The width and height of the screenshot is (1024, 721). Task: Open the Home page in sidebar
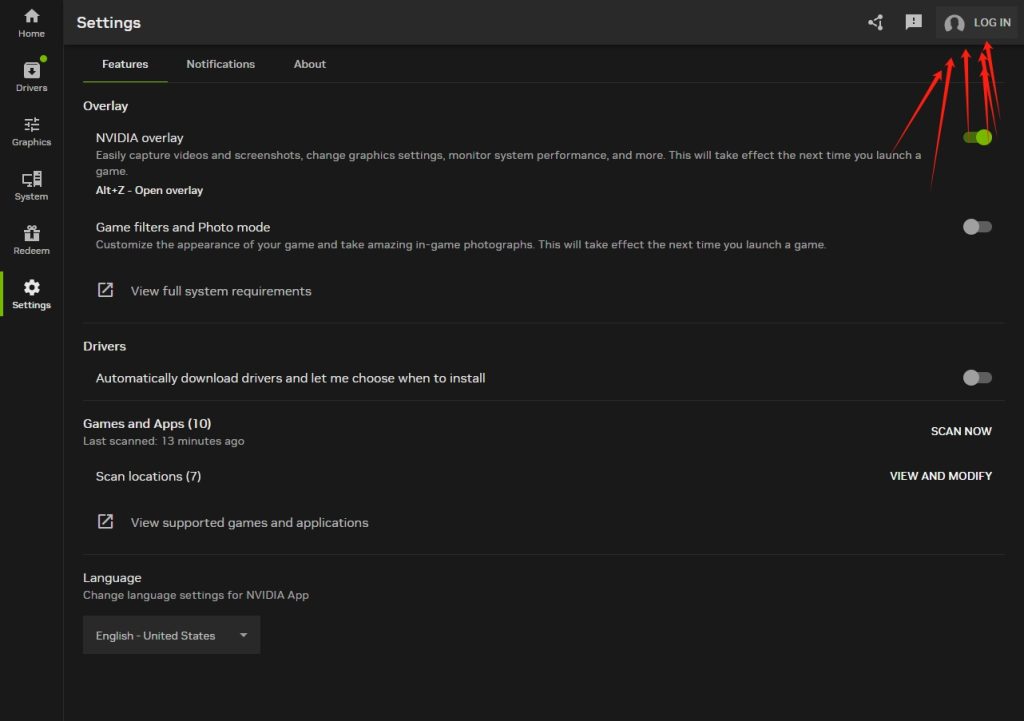(31, 23)
